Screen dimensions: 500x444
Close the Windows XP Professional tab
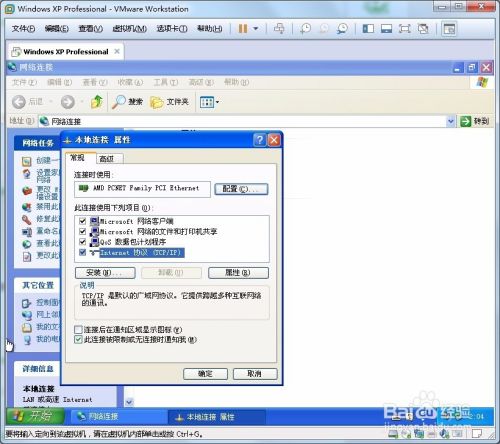click(117, 51)
